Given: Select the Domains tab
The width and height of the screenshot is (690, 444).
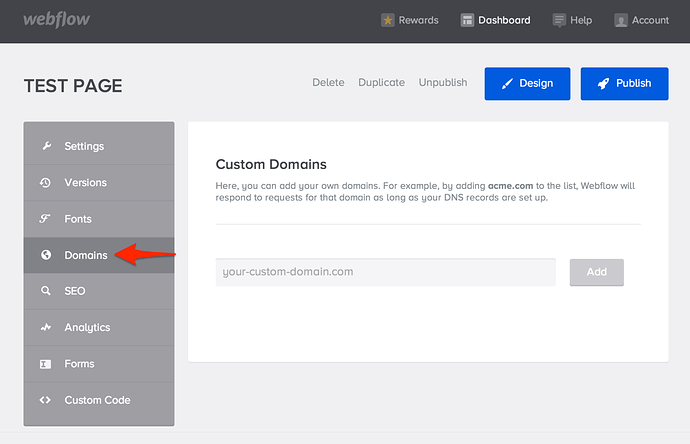Looking at the screenshot, I should pos(99,255).
